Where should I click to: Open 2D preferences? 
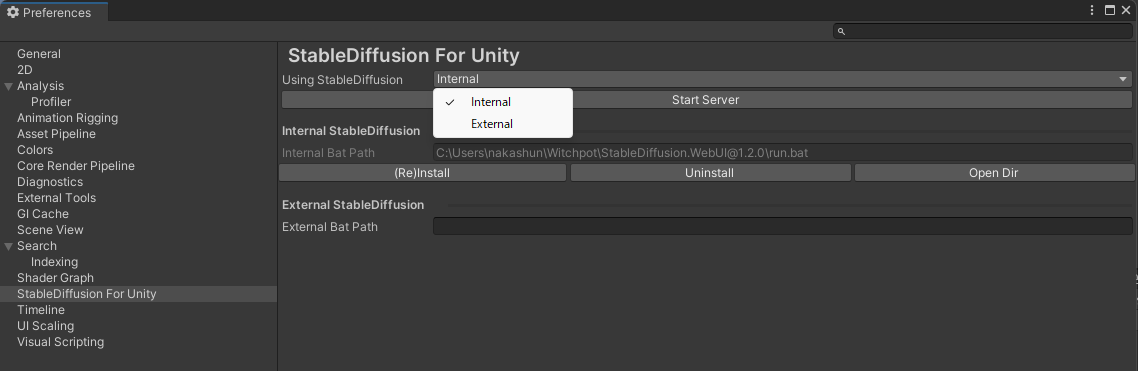pos(25,70)
